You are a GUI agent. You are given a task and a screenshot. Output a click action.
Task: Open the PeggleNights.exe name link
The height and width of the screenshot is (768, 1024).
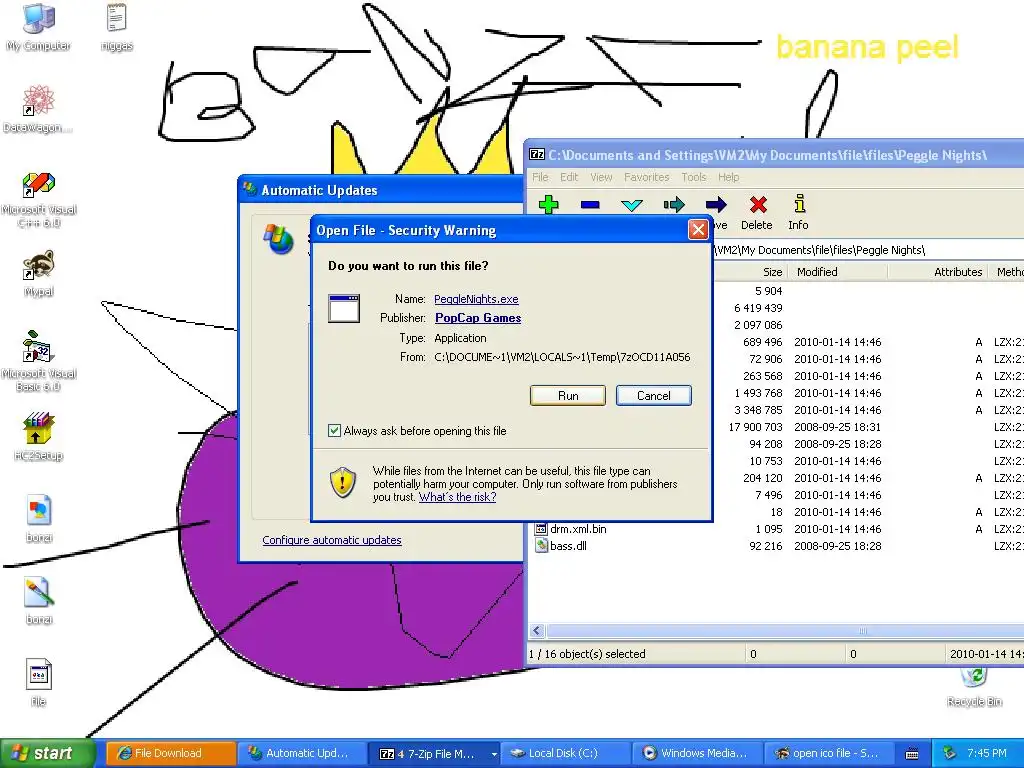click(x=476, y=299)
